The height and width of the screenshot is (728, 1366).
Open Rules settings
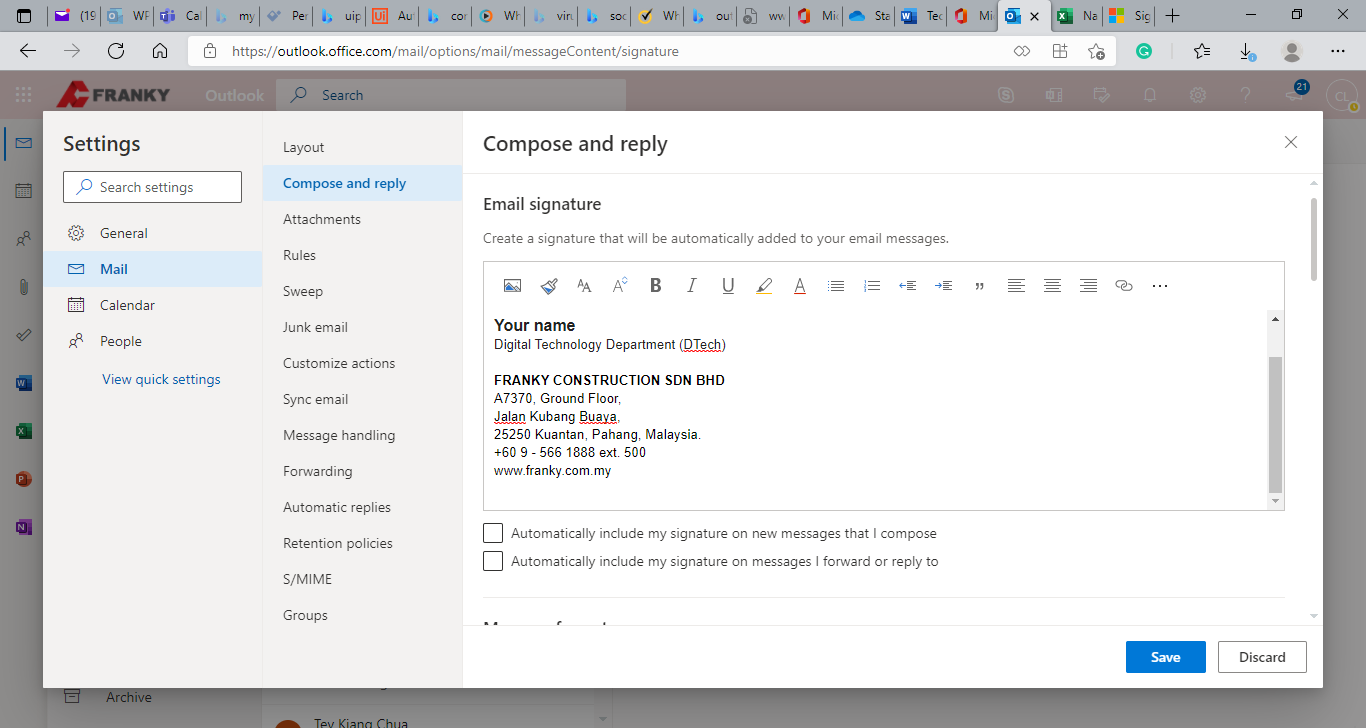362,255
